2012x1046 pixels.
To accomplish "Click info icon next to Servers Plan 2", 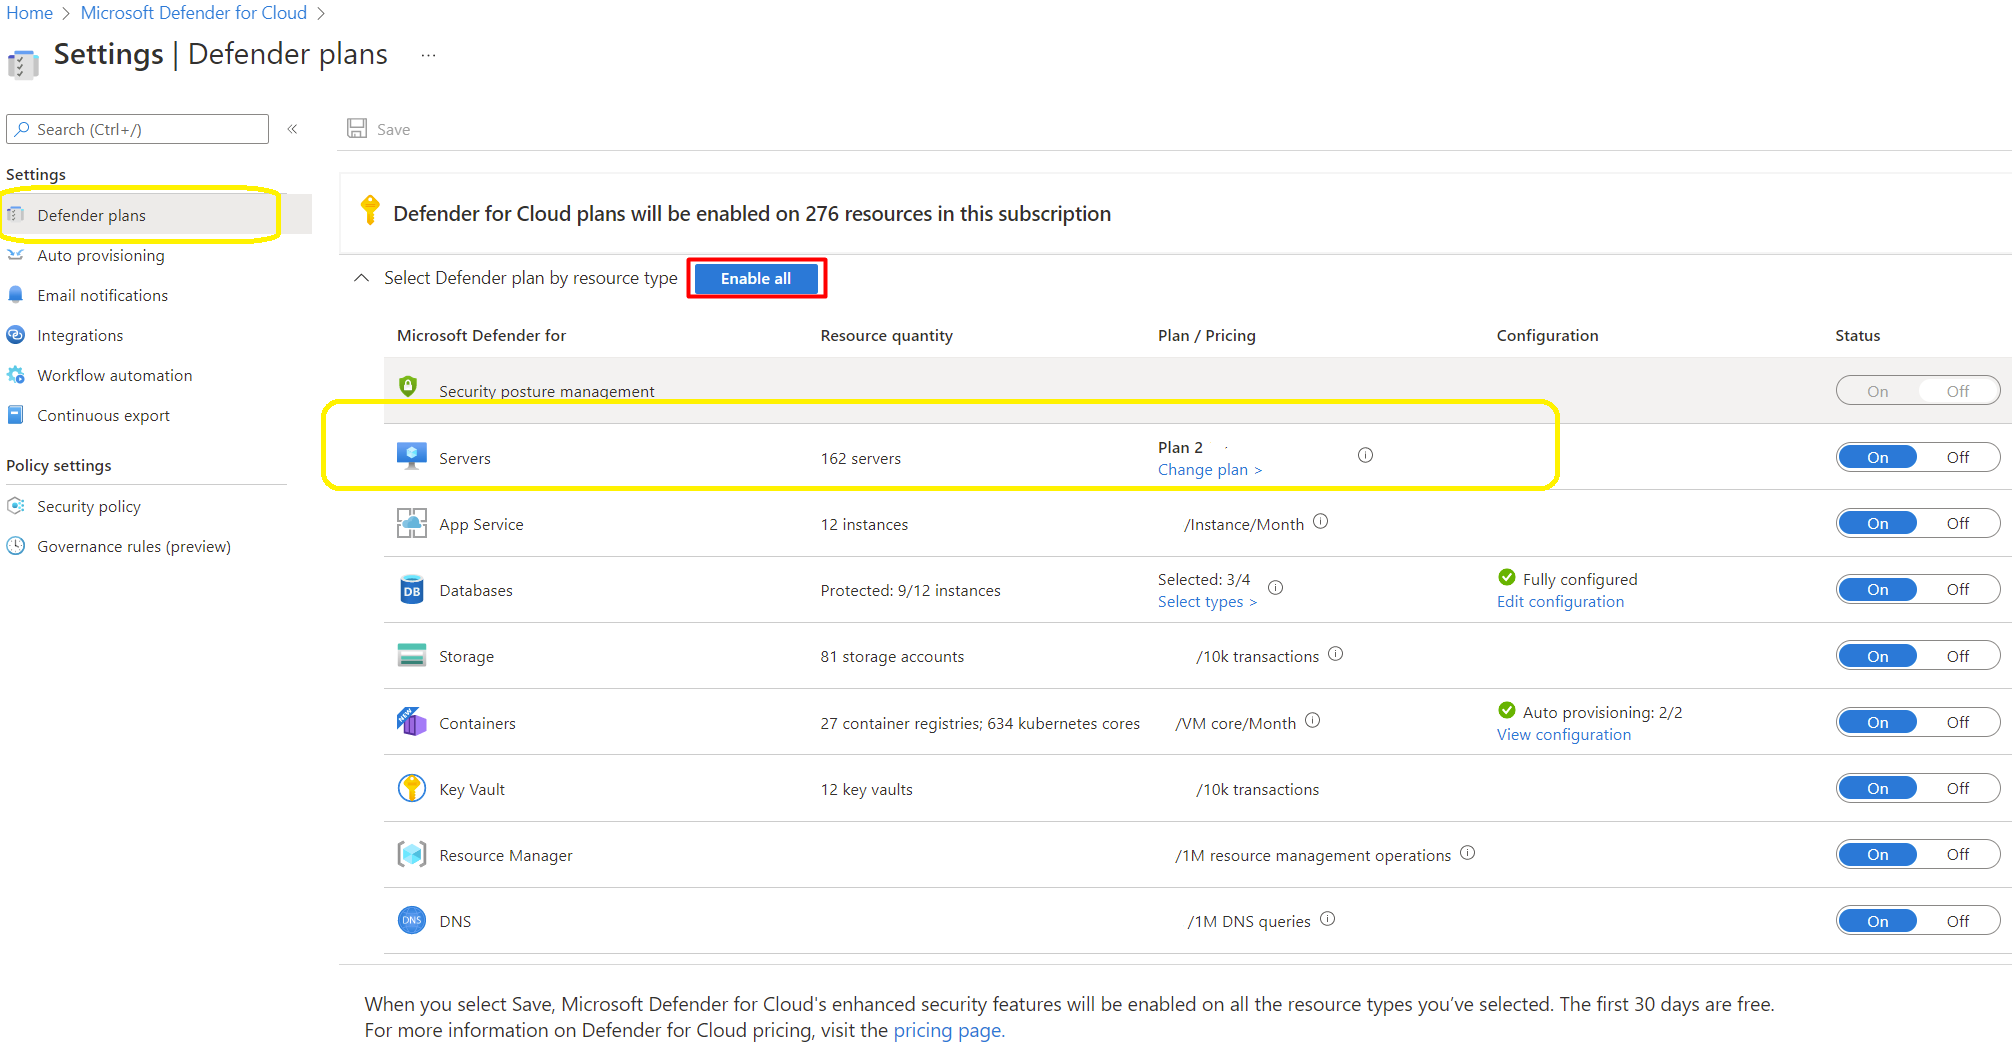I will click(x=1365, y=455).
